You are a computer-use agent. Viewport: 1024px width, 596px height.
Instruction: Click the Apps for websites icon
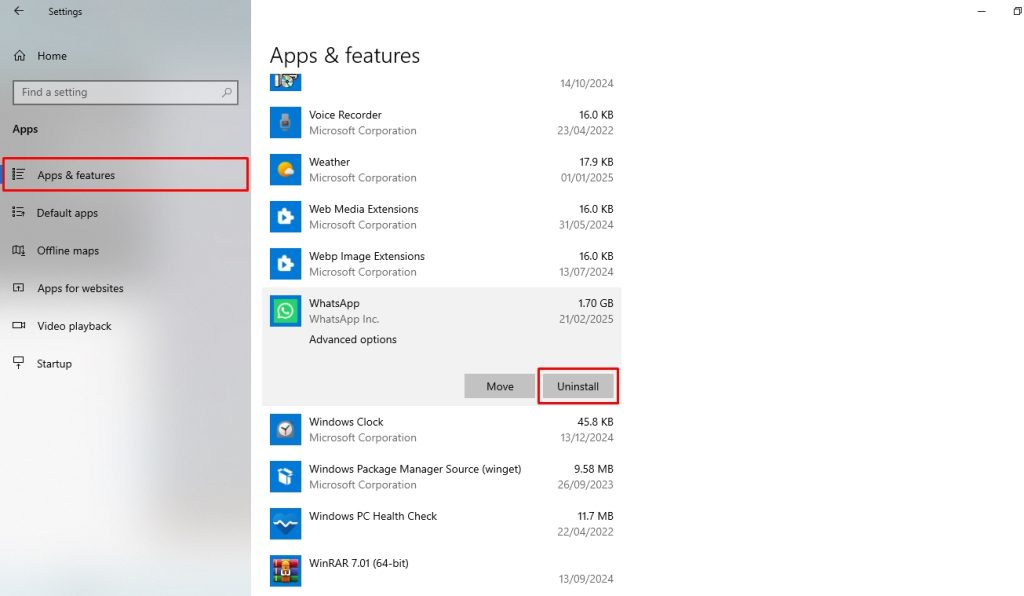18,288
